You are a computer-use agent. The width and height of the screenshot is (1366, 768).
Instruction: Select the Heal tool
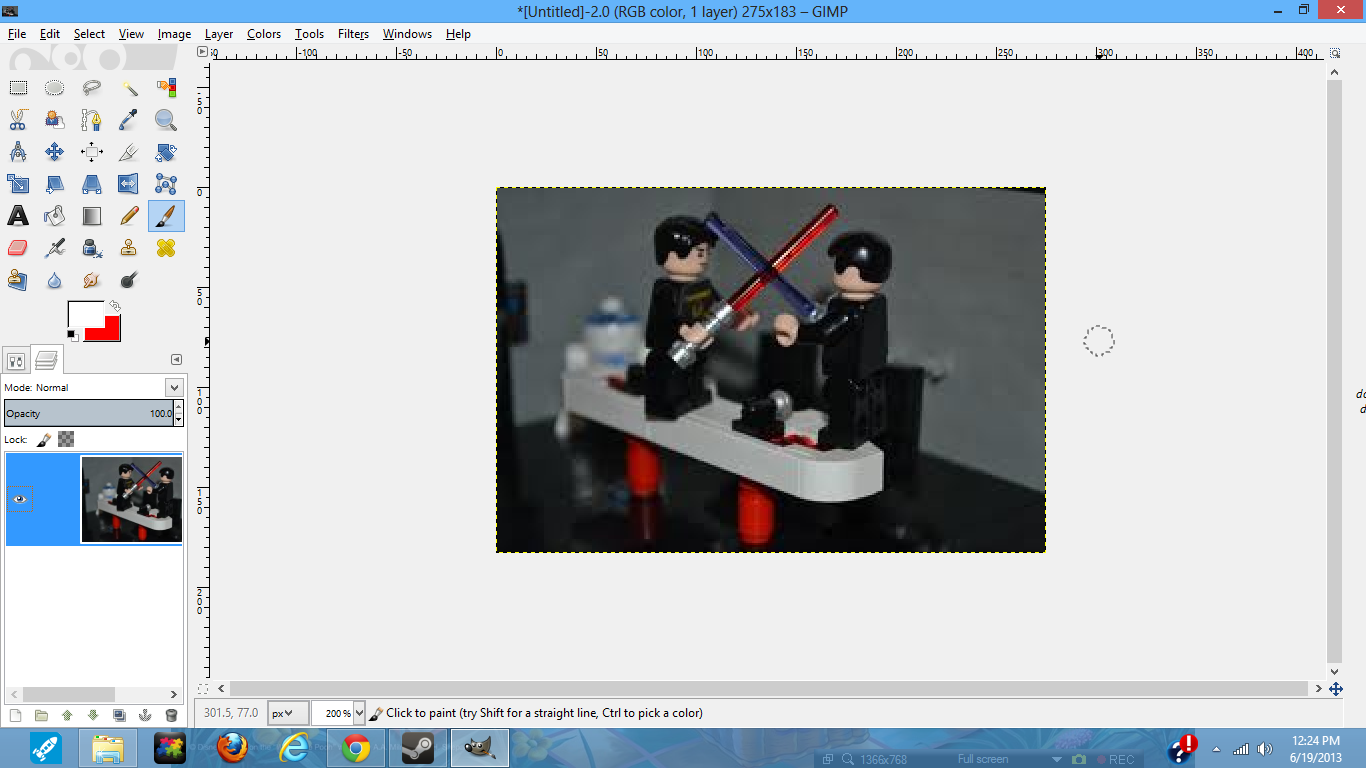click(x=166, y=248)
